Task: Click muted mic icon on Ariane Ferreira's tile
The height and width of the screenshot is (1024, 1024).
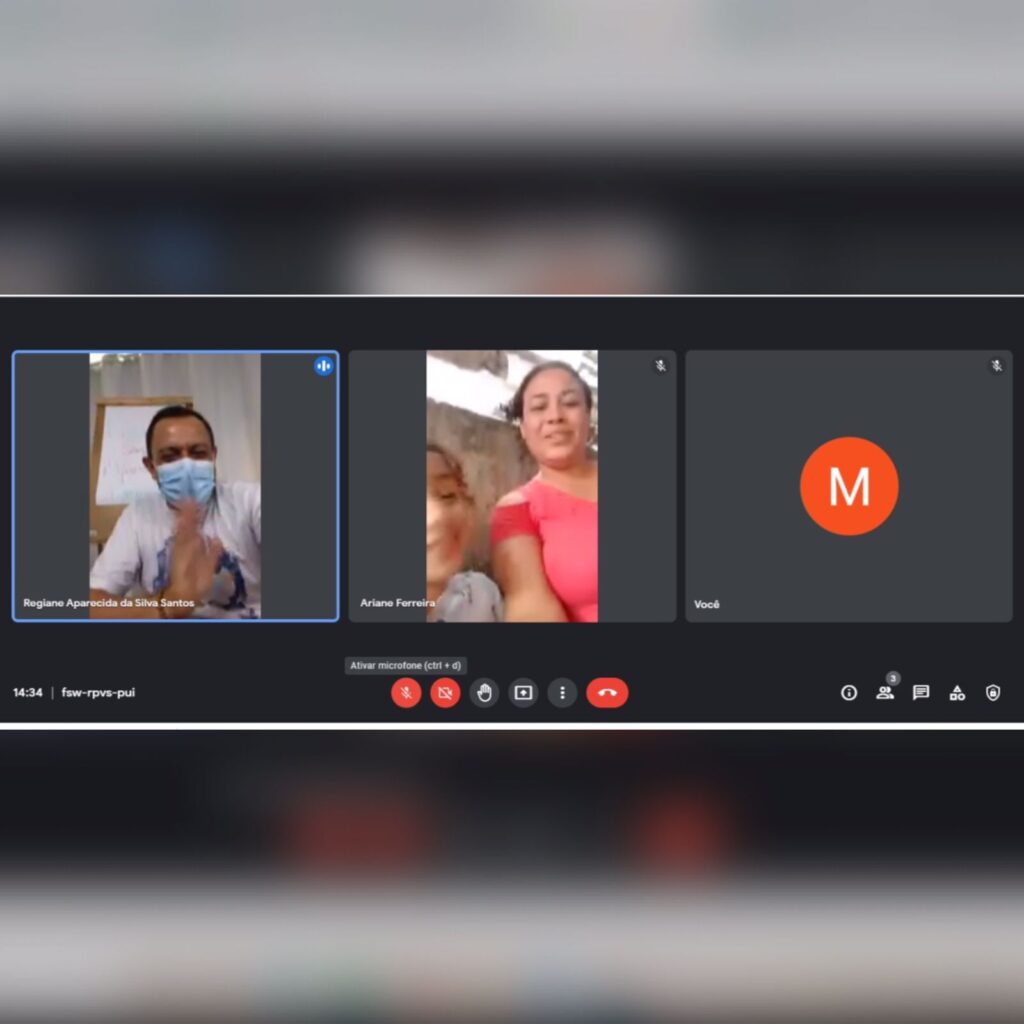Action: tap(660, 366)
